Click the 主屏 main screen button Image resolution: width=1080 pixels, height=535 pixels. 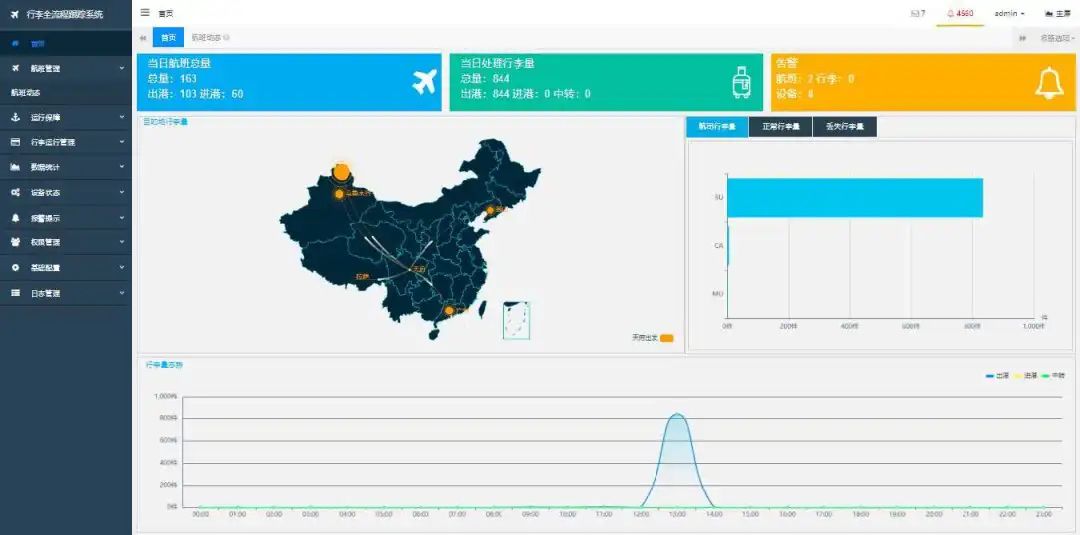tap(1057, 13)
